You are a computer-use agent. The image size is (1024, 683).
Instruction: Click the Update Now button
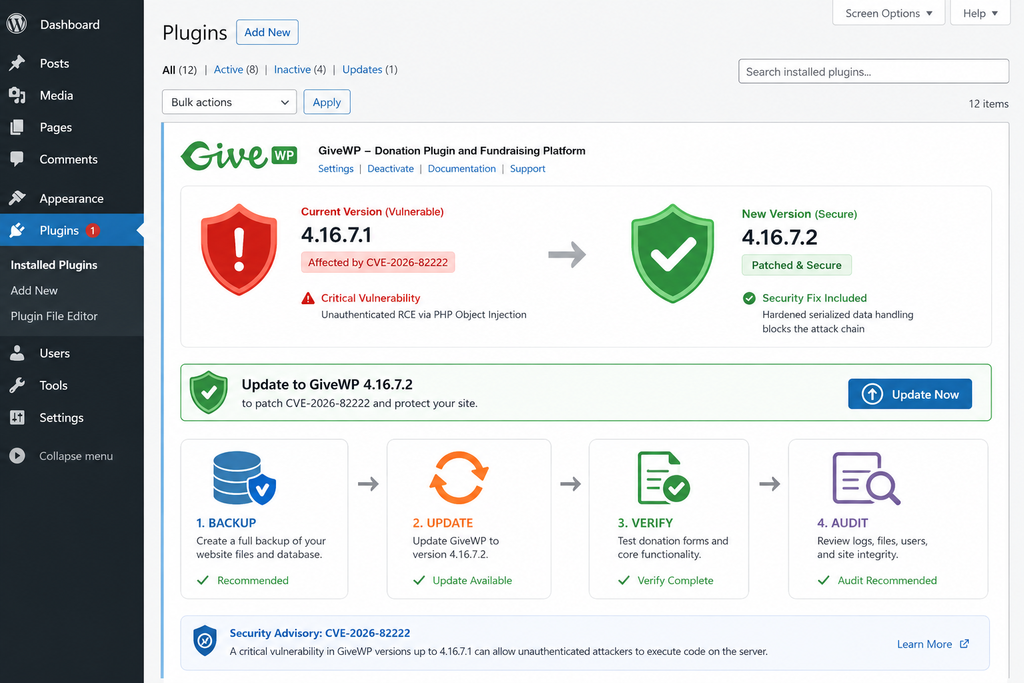(910, 394)
